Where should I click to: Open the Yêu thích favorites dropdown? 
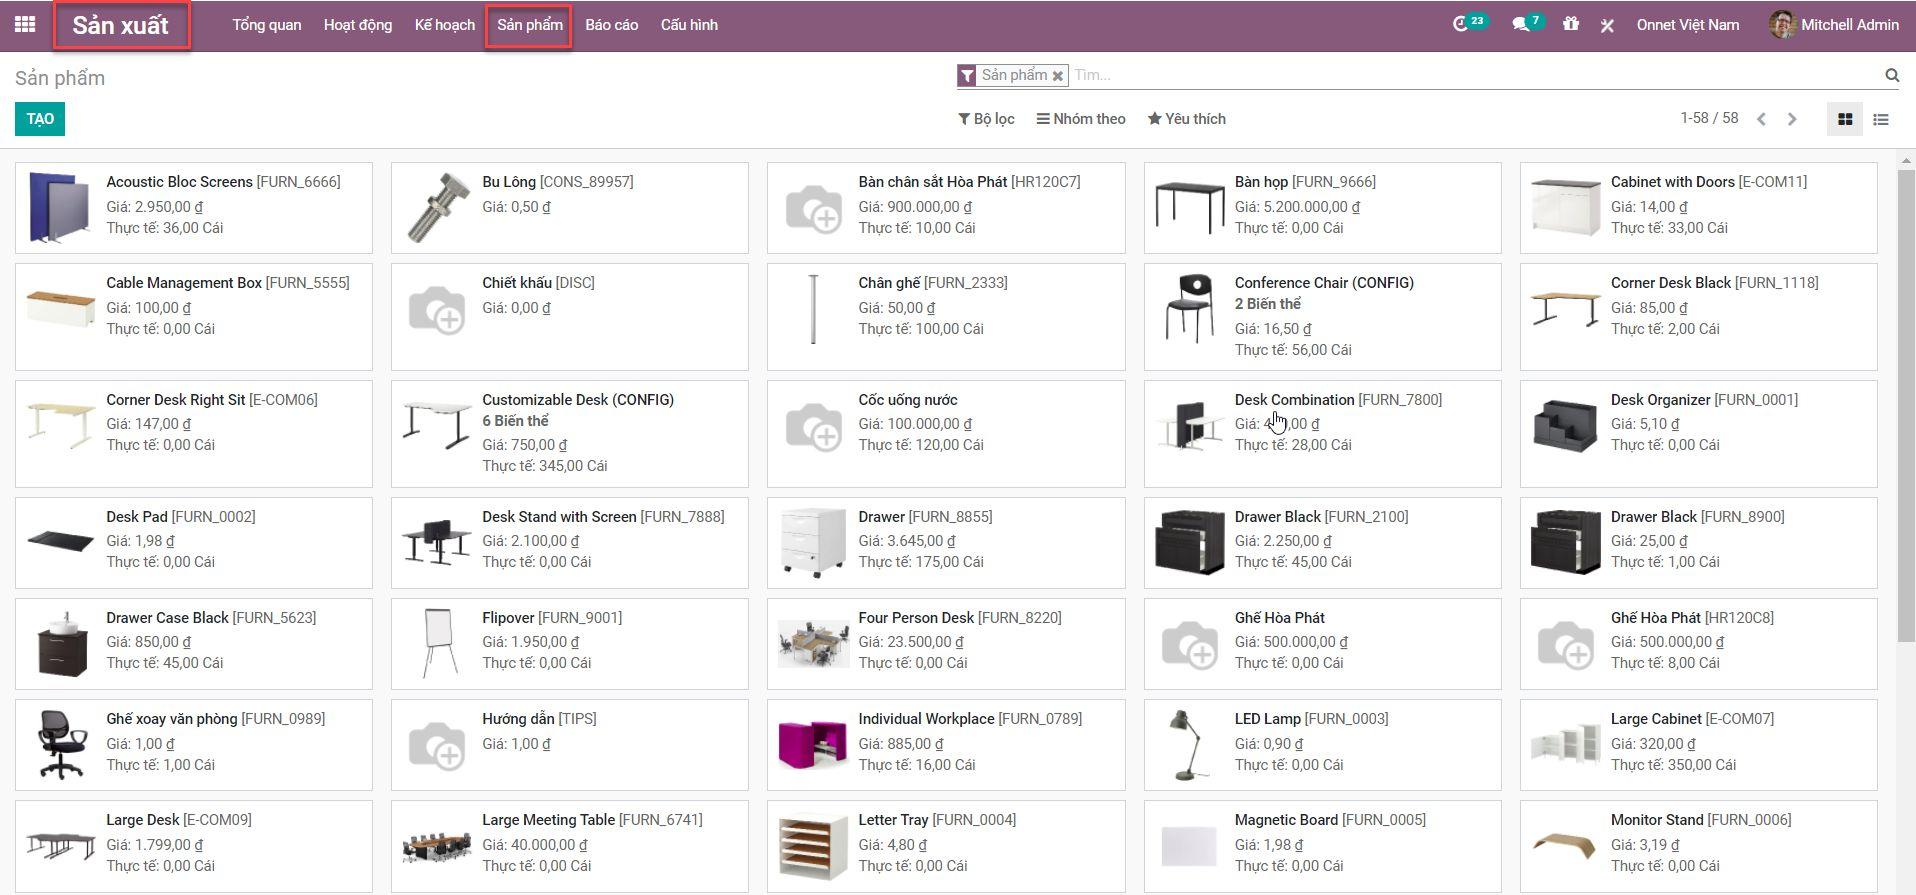point(1186,119)
